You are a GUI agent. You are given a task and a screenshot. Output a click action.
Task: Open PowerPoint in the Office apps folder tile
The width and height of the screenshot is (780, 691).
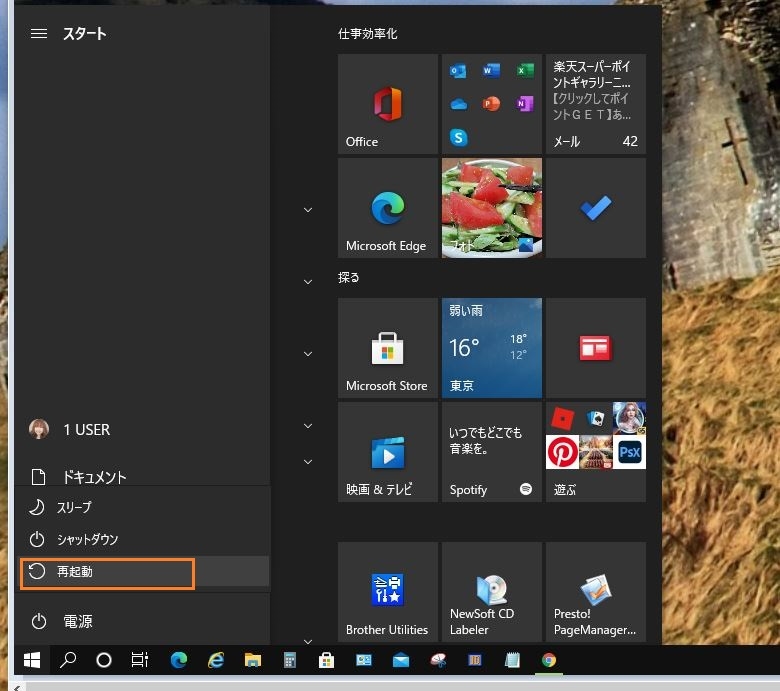coord(491,103)
